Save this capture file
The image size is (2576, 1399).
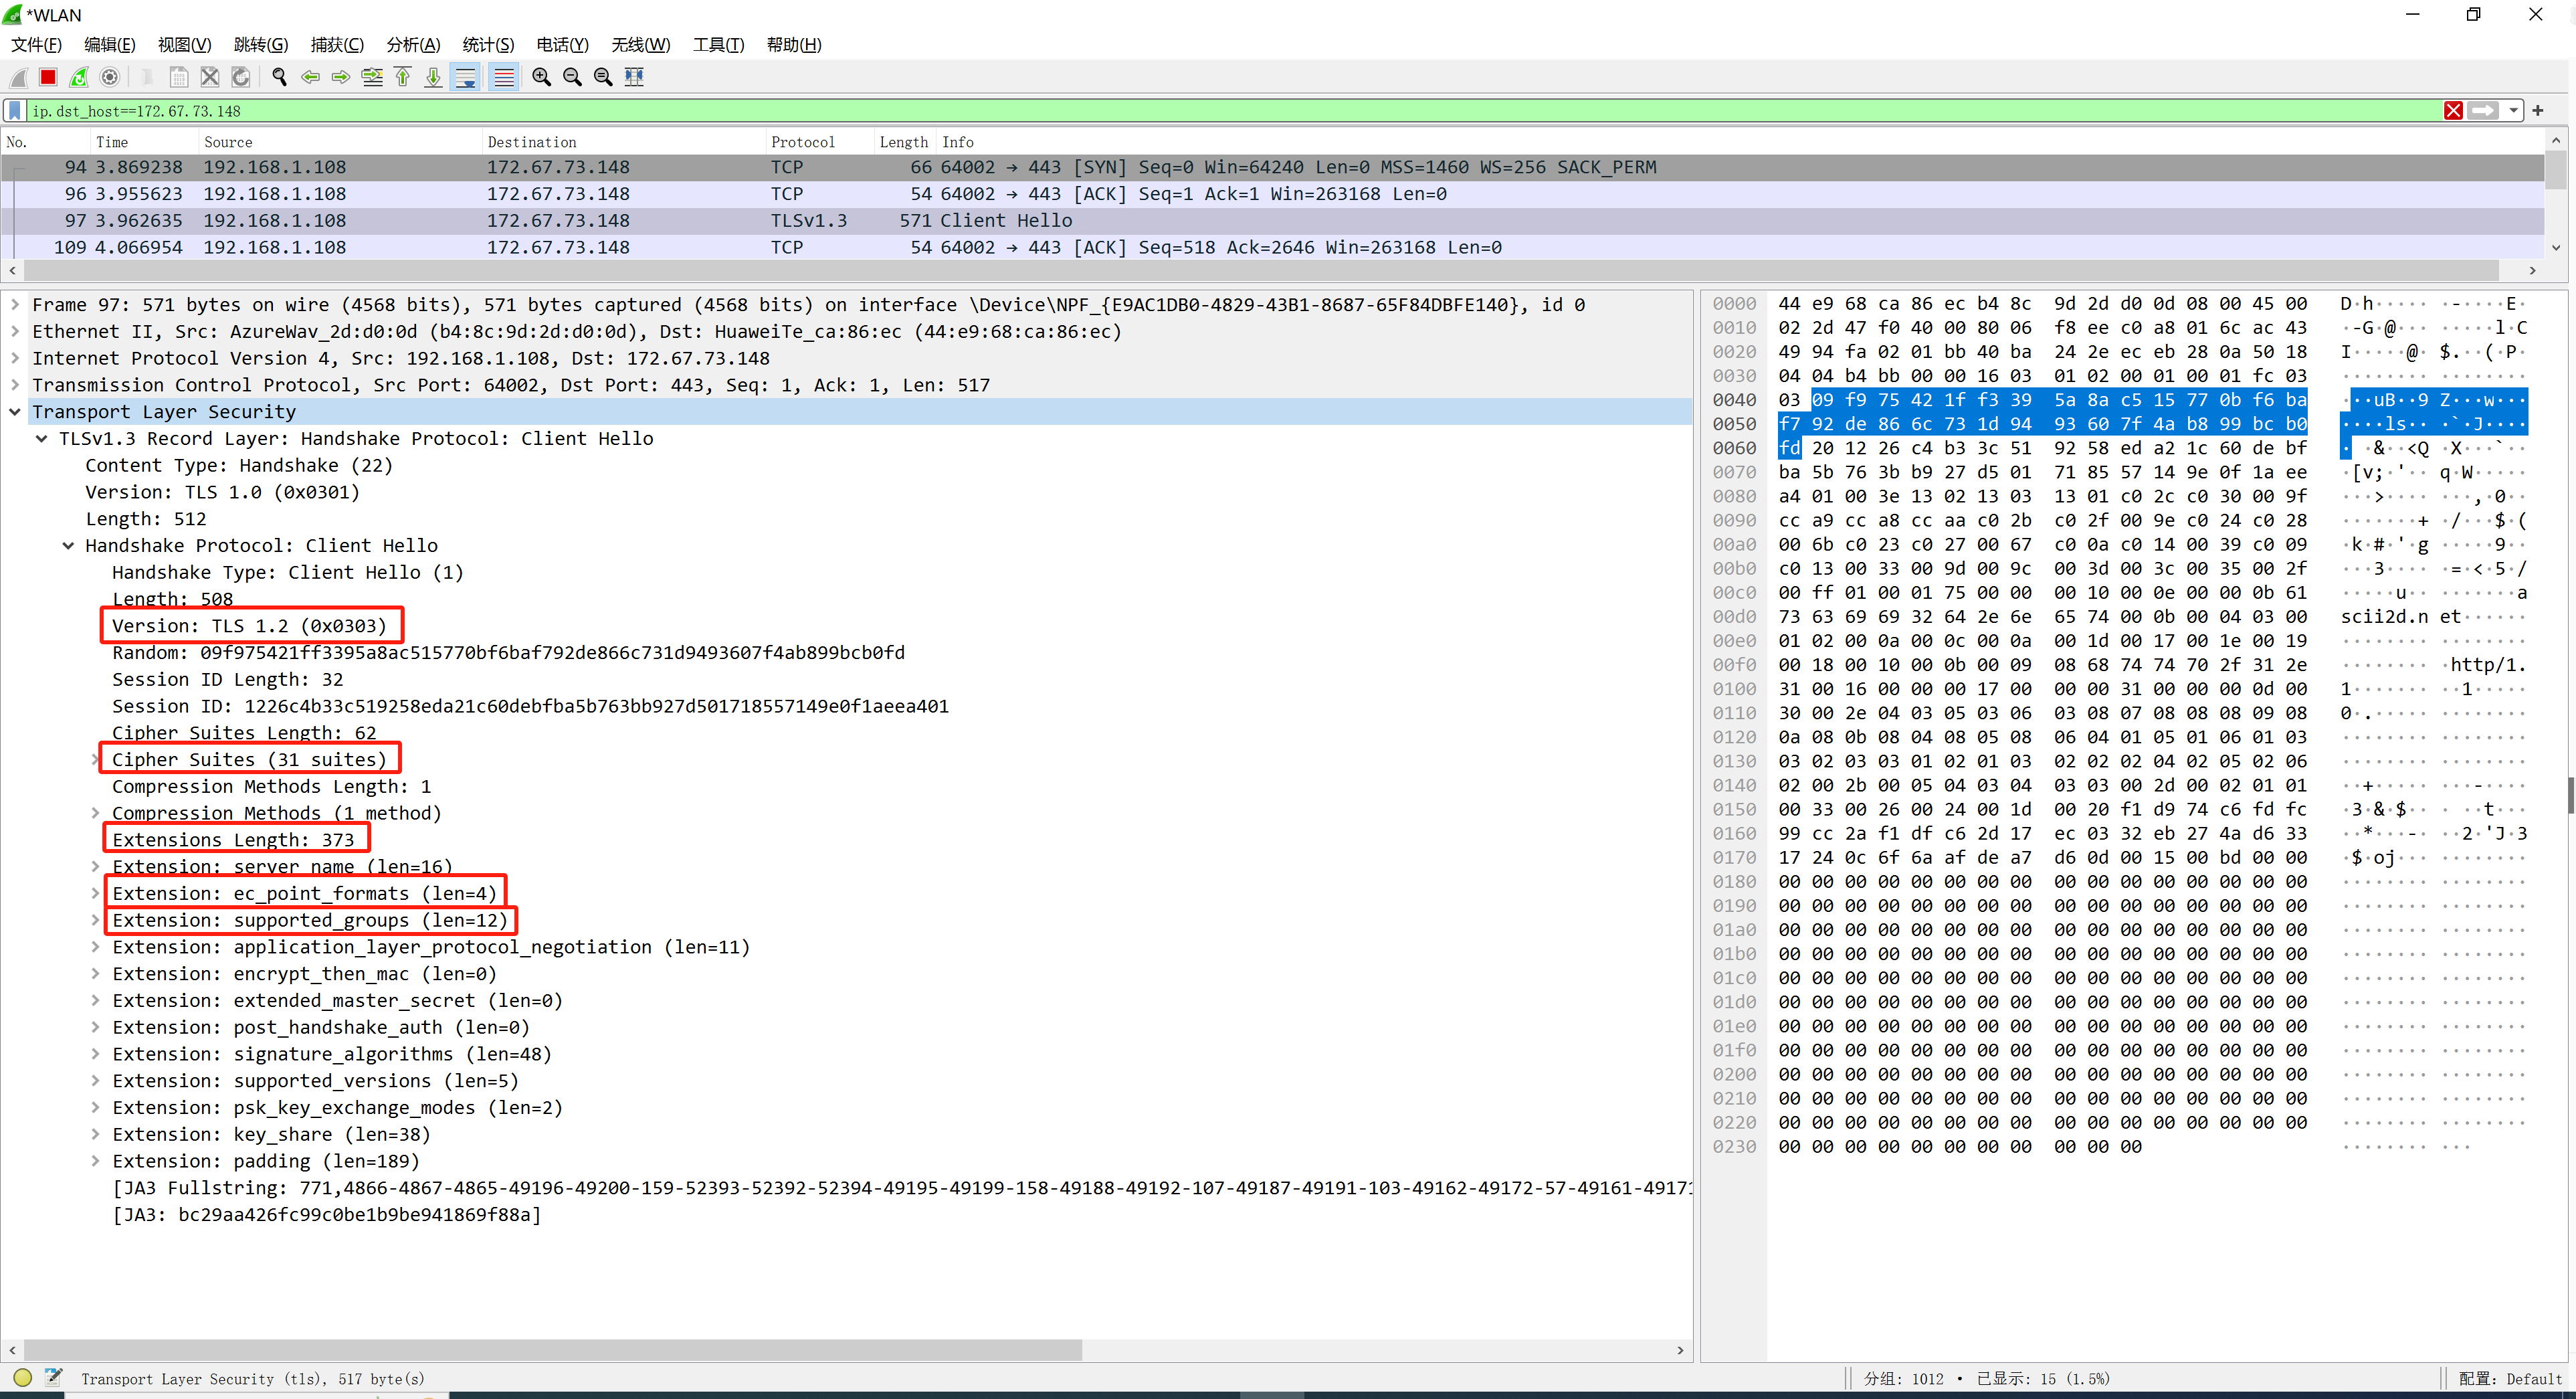pos(178,77)
